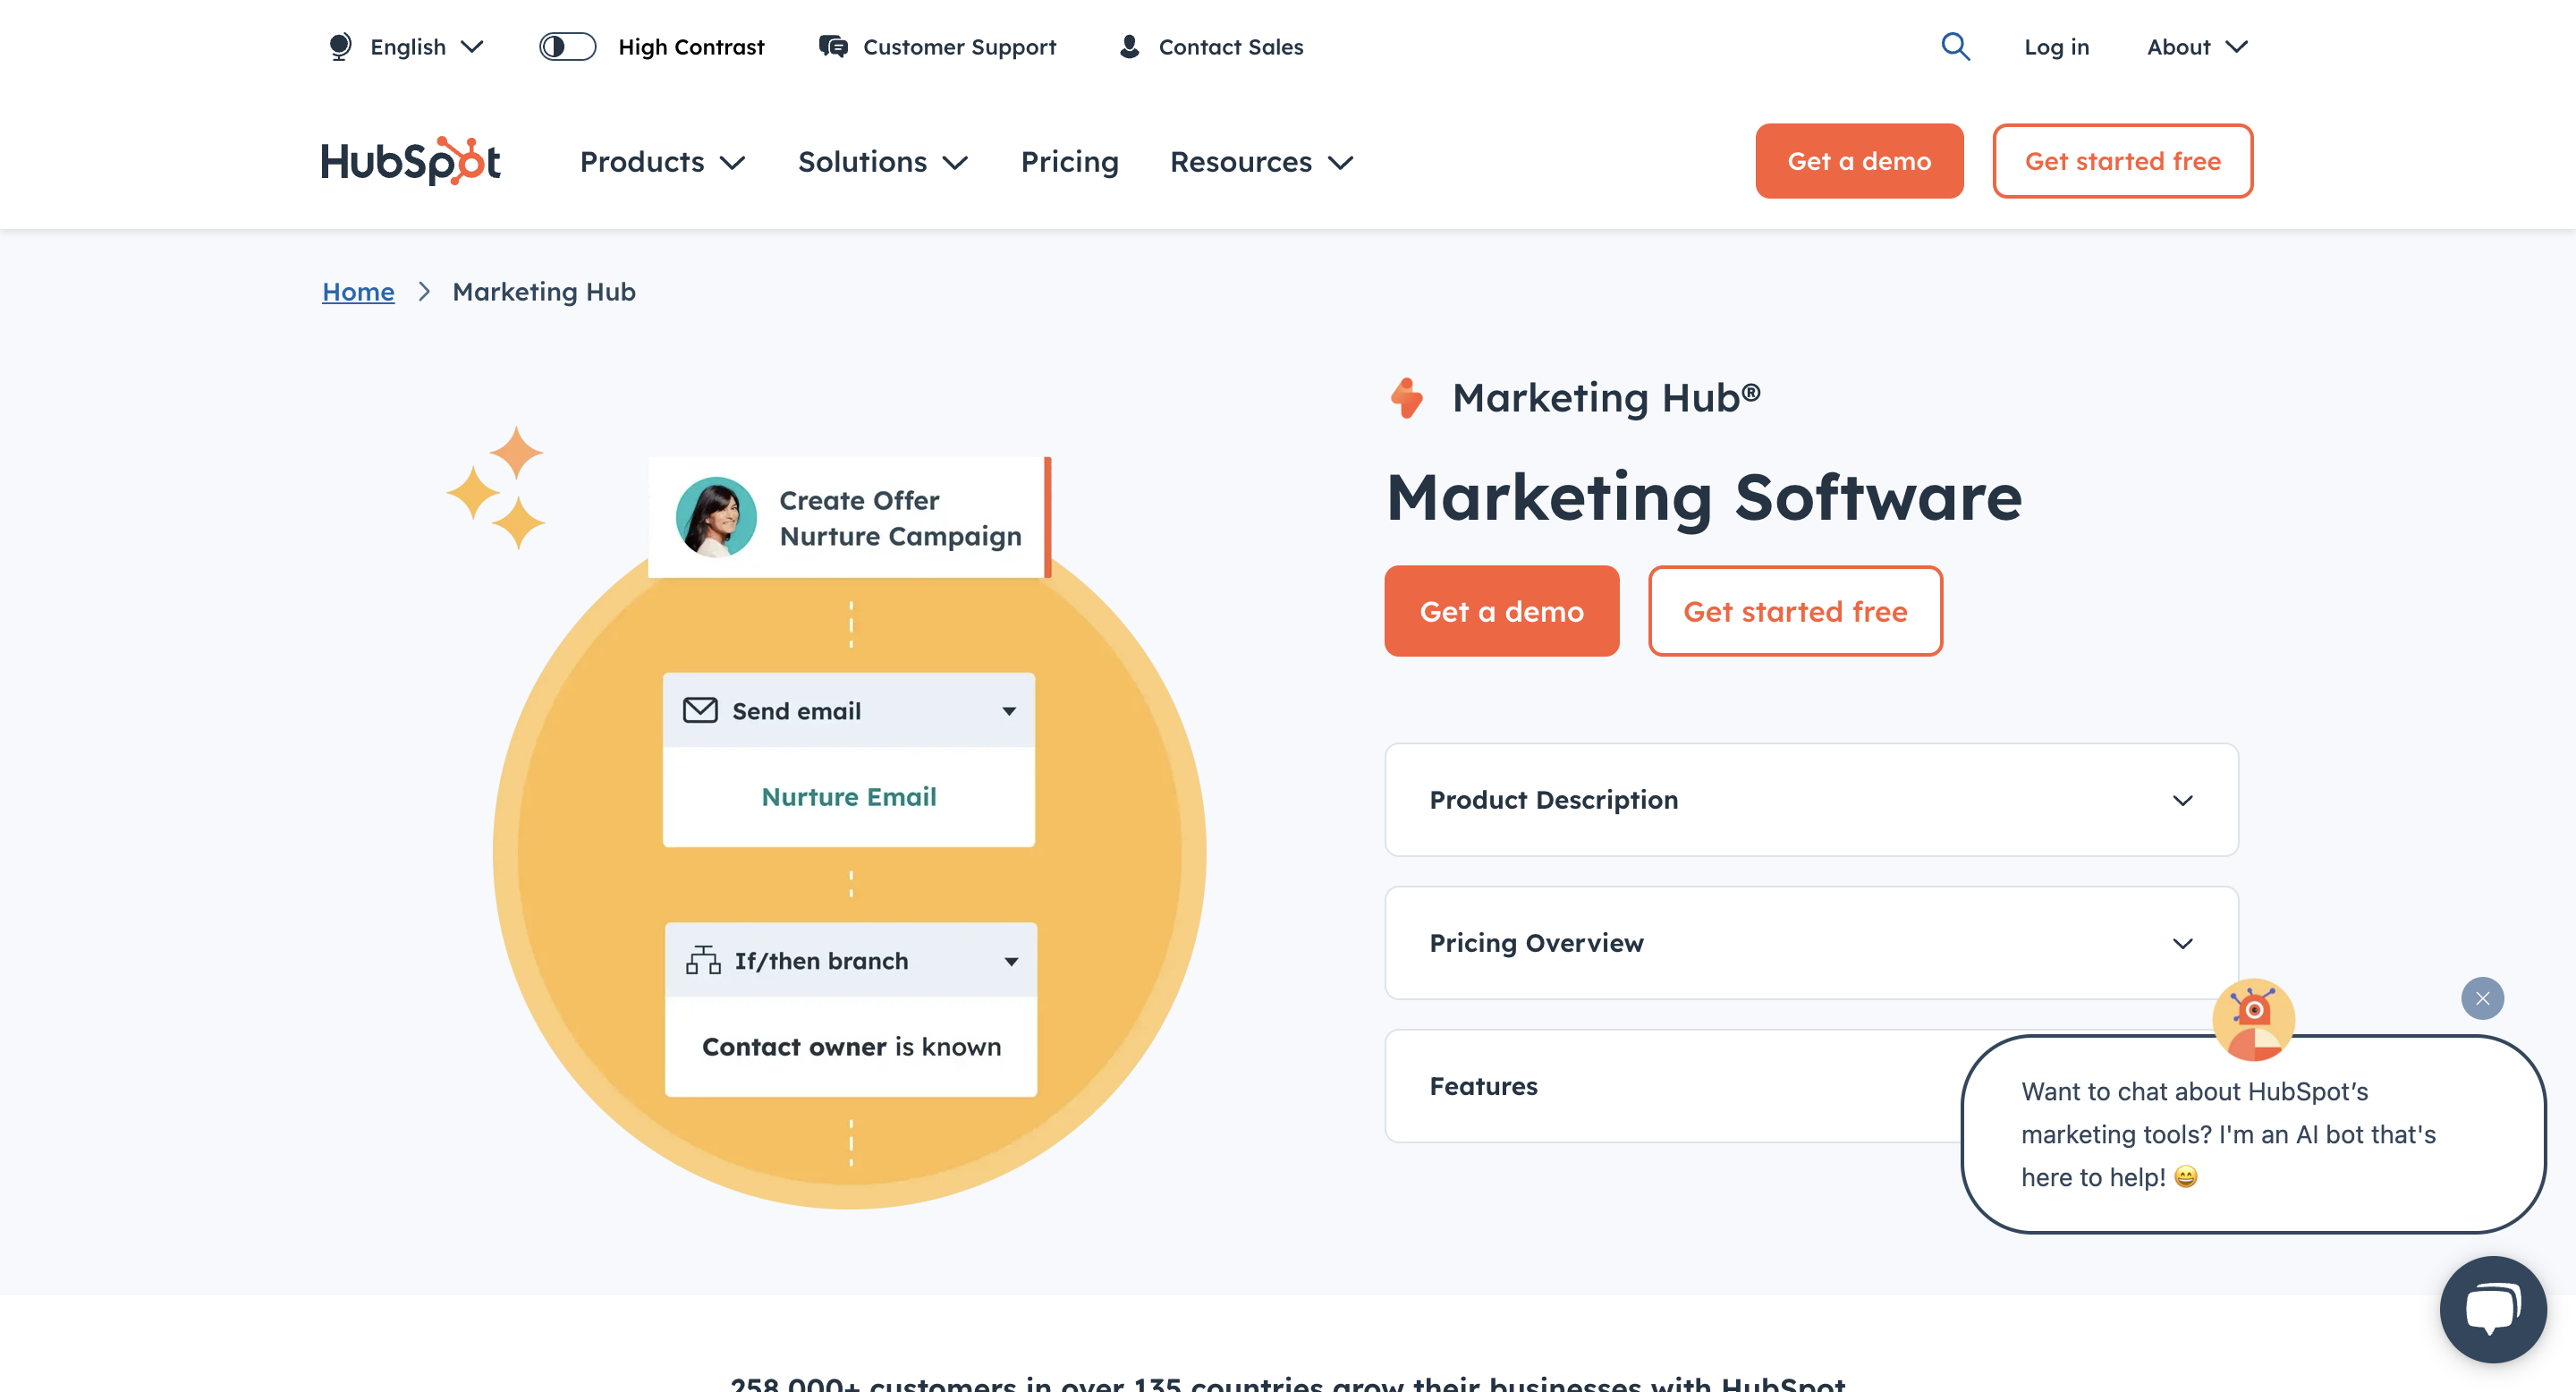Viewport: 2576px width, 1392px height.
Task: Open the Products navigation menu
Action: click(662, 162)
